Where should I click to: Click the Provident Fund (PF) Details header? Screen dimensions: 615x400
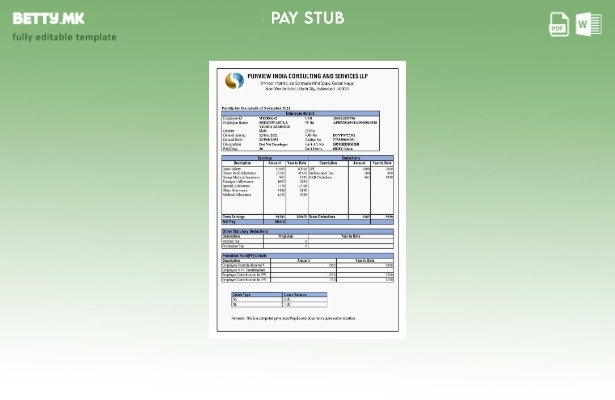coord(246,255)
